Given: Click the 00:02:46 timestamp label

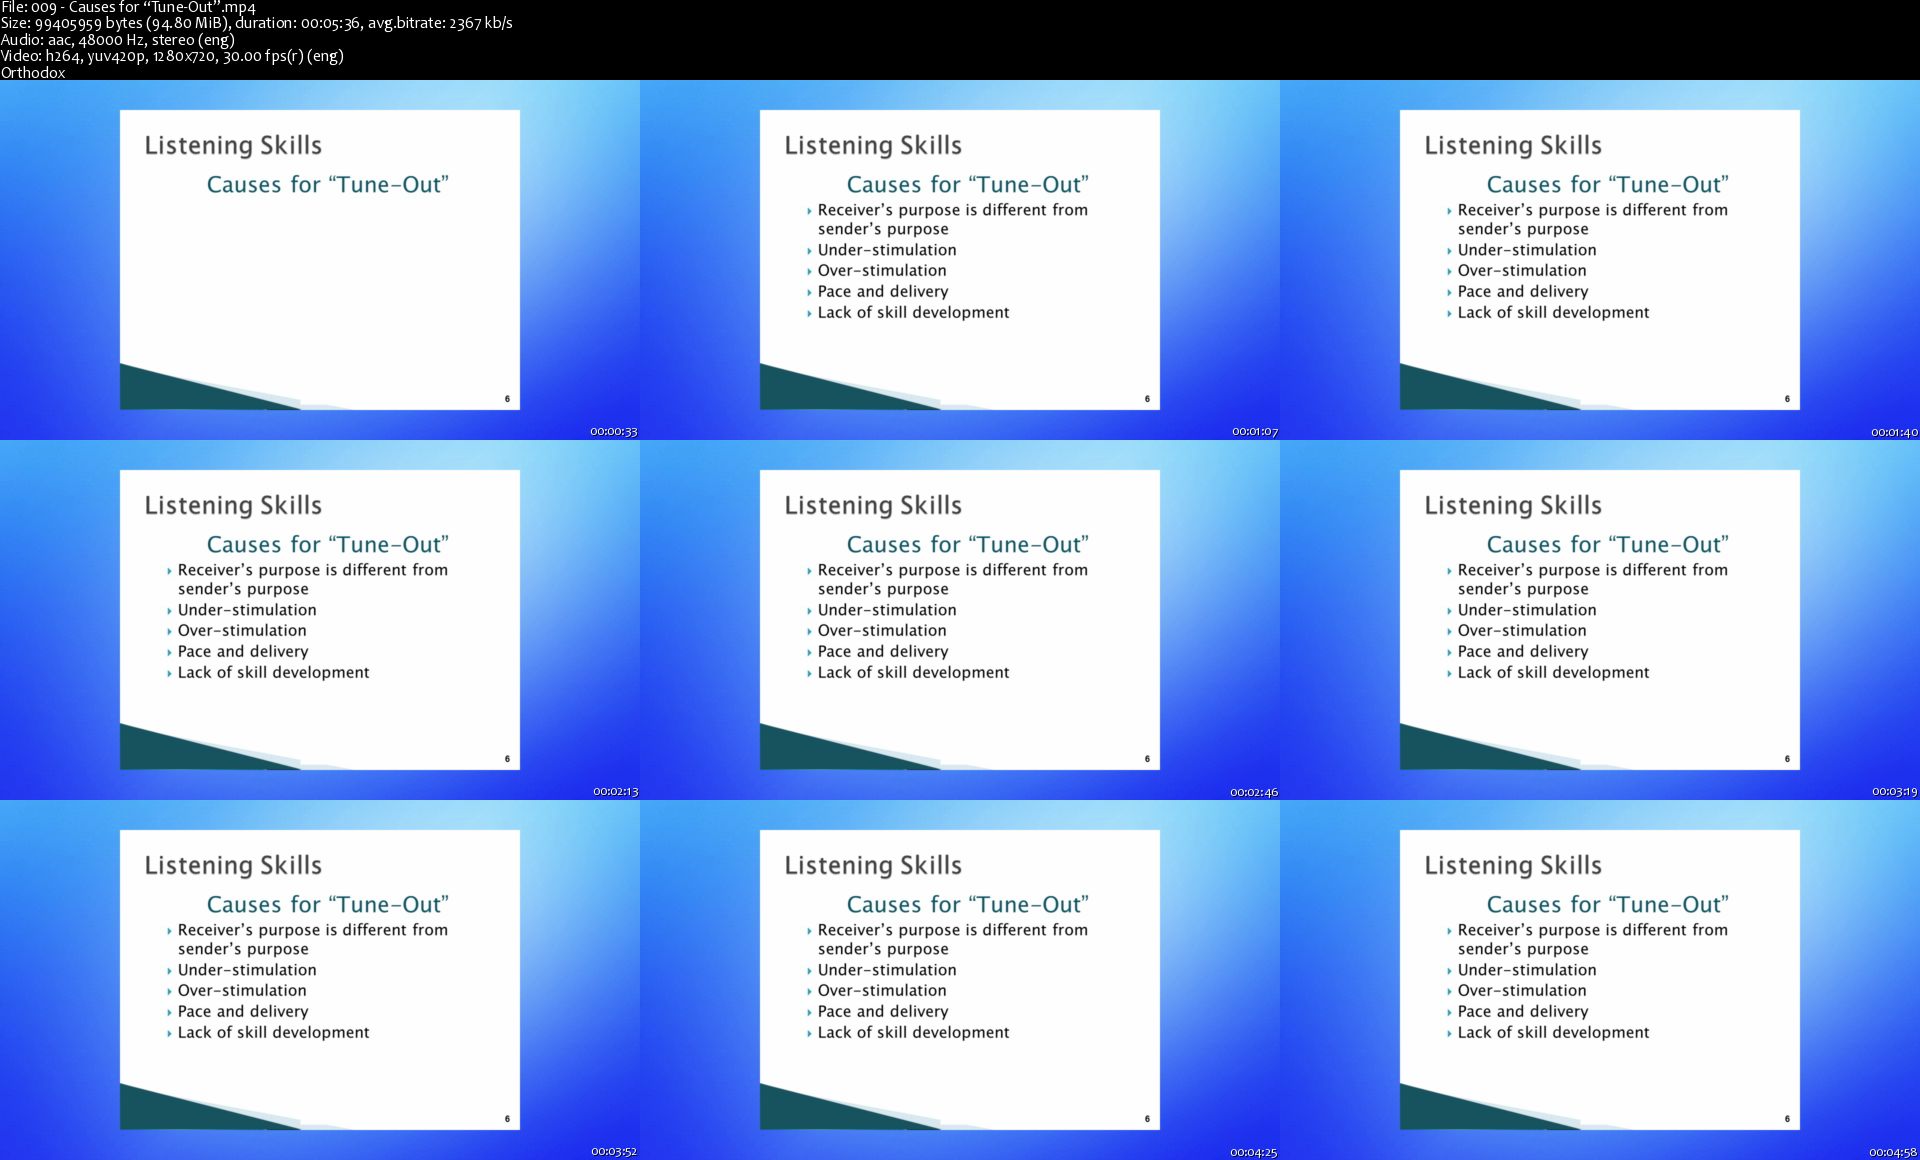Looking at the screenshot, I should (x=1254, y=792).
